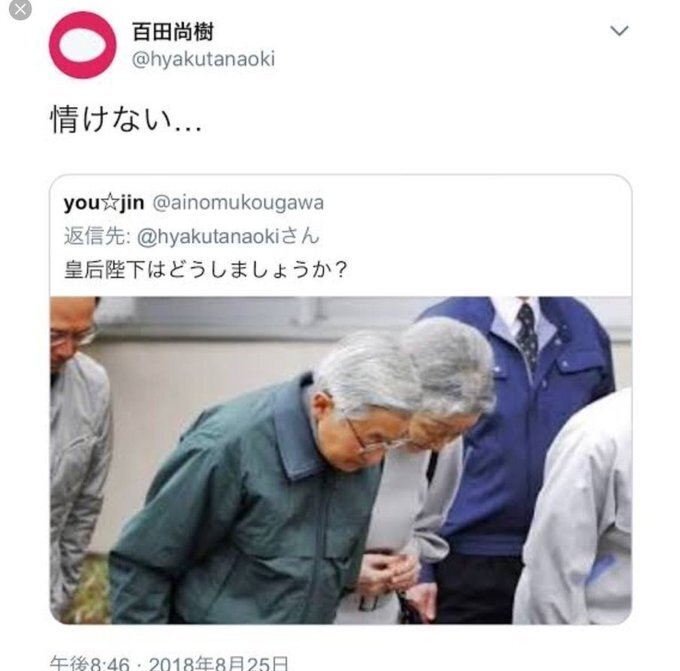The image size is (680, 671).
Task: Follow the @hyakutanaoki mention in reply line
Action: (208, 237)
